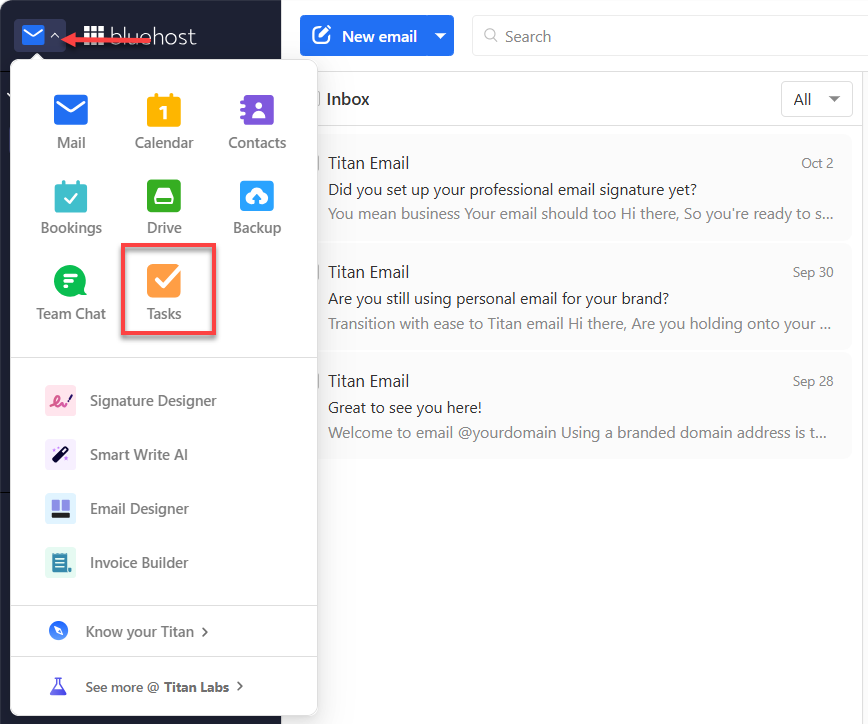The image size is (868, 724).
Task: Click the Invoice Builder icon
Action: click(x=60, y=562)
